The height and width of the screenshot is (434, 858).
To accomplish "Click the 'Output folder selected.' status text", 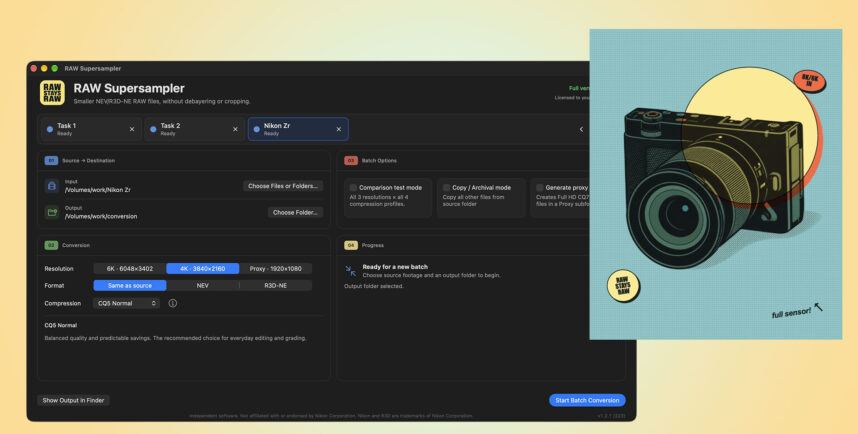I will point(374,286).
